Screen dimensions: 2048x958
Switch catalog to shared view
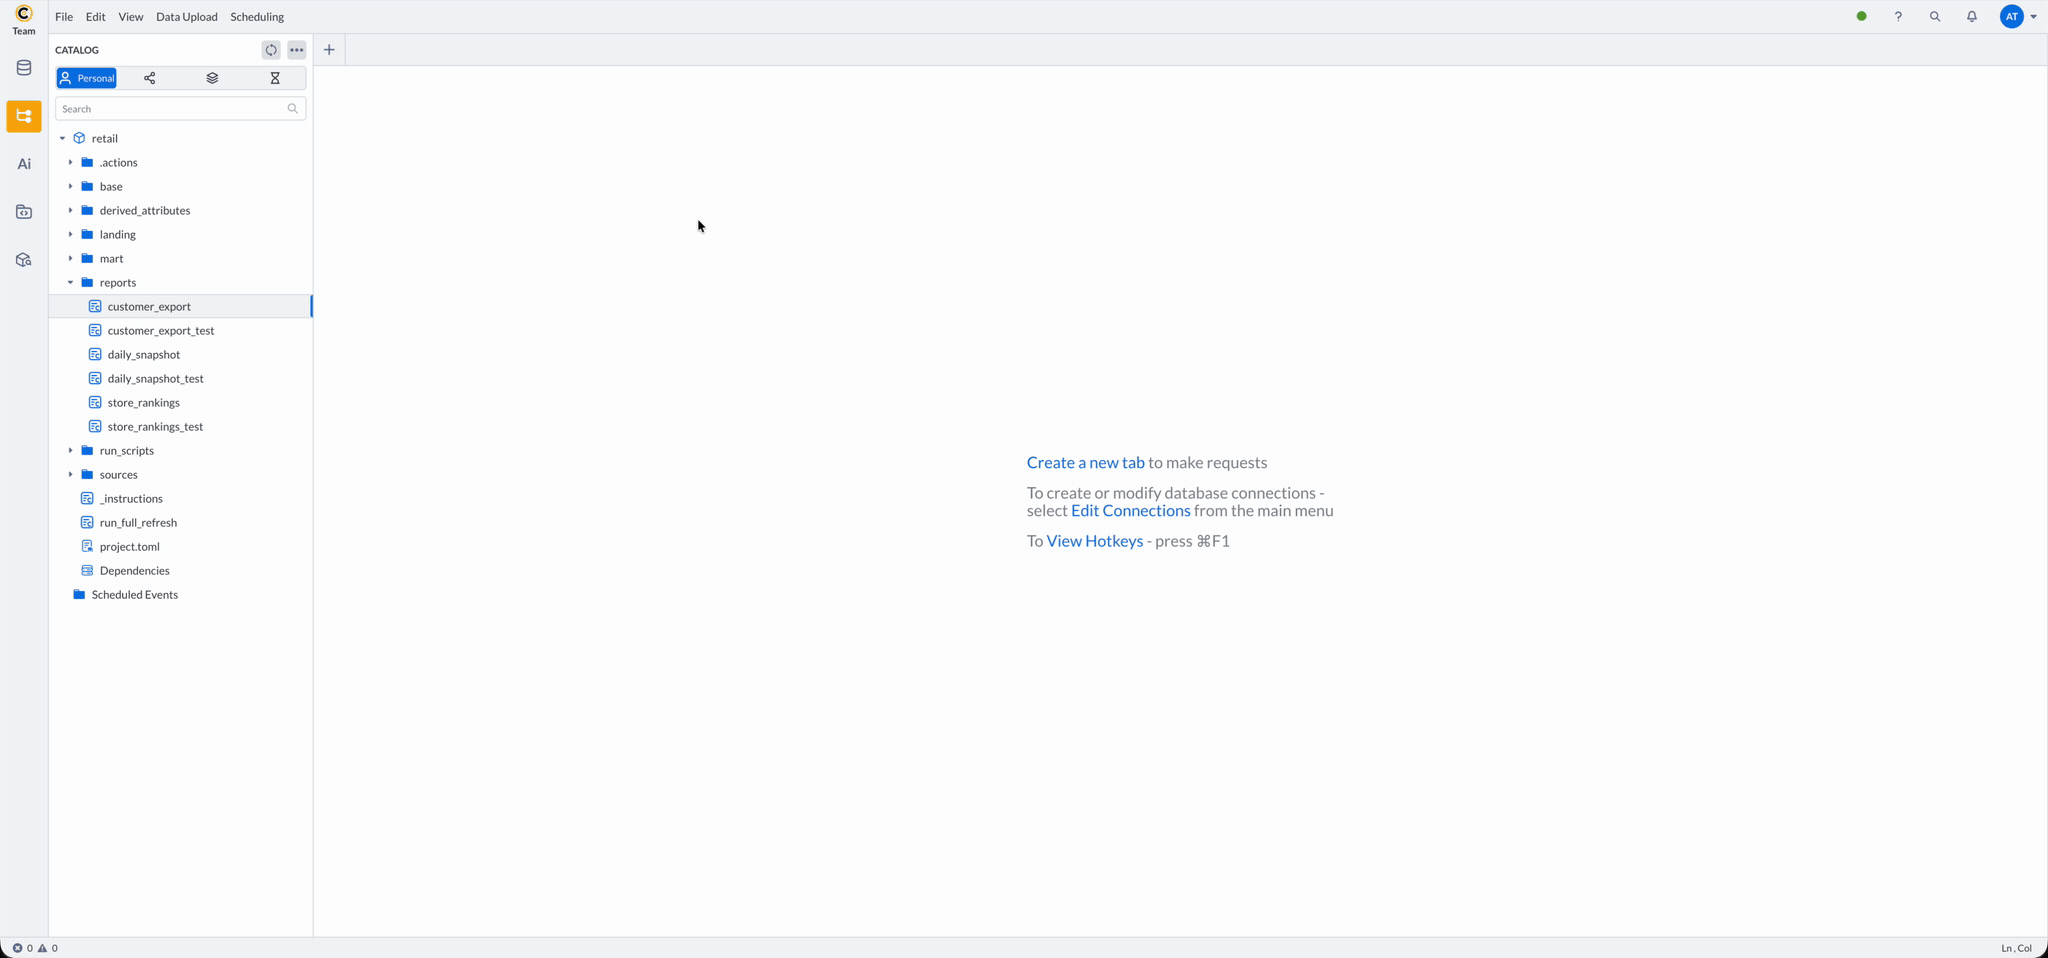point(149,78)
